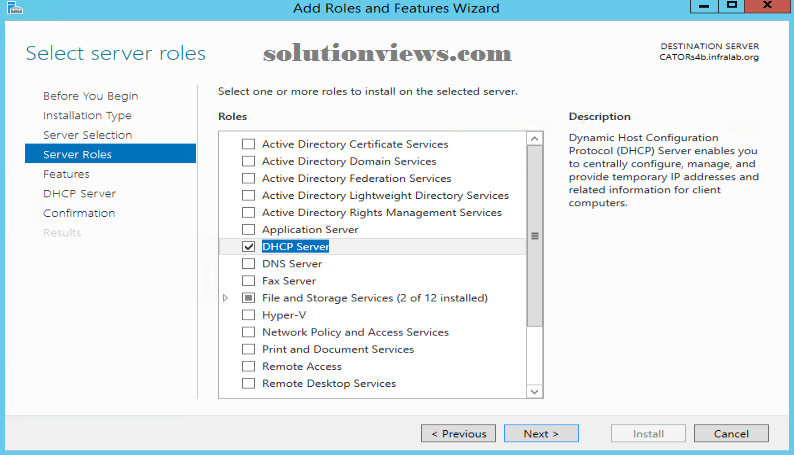Cancel the wizard
Viewport: 794px width, 455px height.
point(731,434)
